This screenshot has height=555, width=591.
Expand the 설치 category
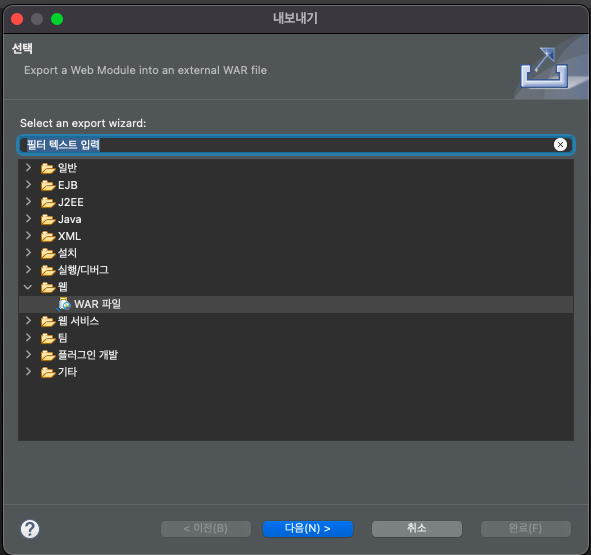[28, 252]
